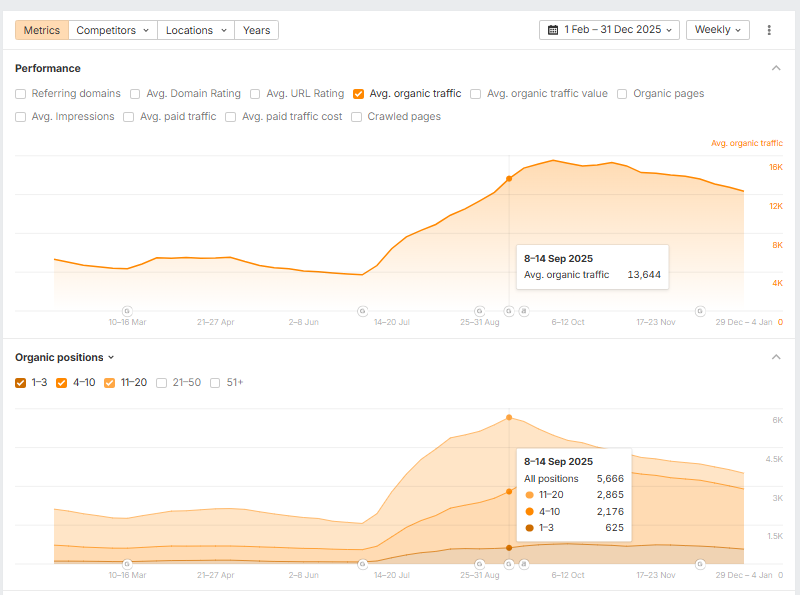Click Google update marker above 25–31 Aug, Performance chart
Image resolution: width=800 pixels, height=595 pixels.
point(480,311)
